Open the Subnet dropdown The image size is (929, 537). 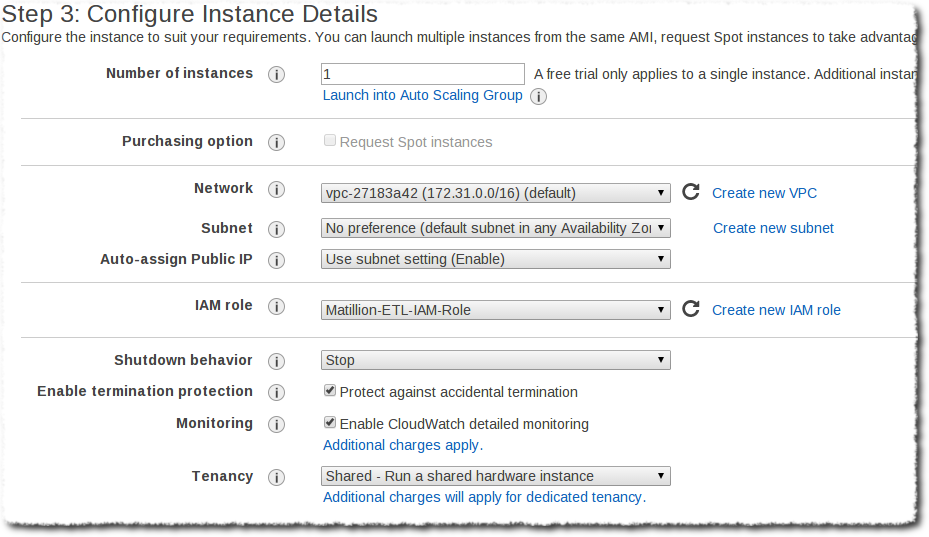click(x=496, y=228)
